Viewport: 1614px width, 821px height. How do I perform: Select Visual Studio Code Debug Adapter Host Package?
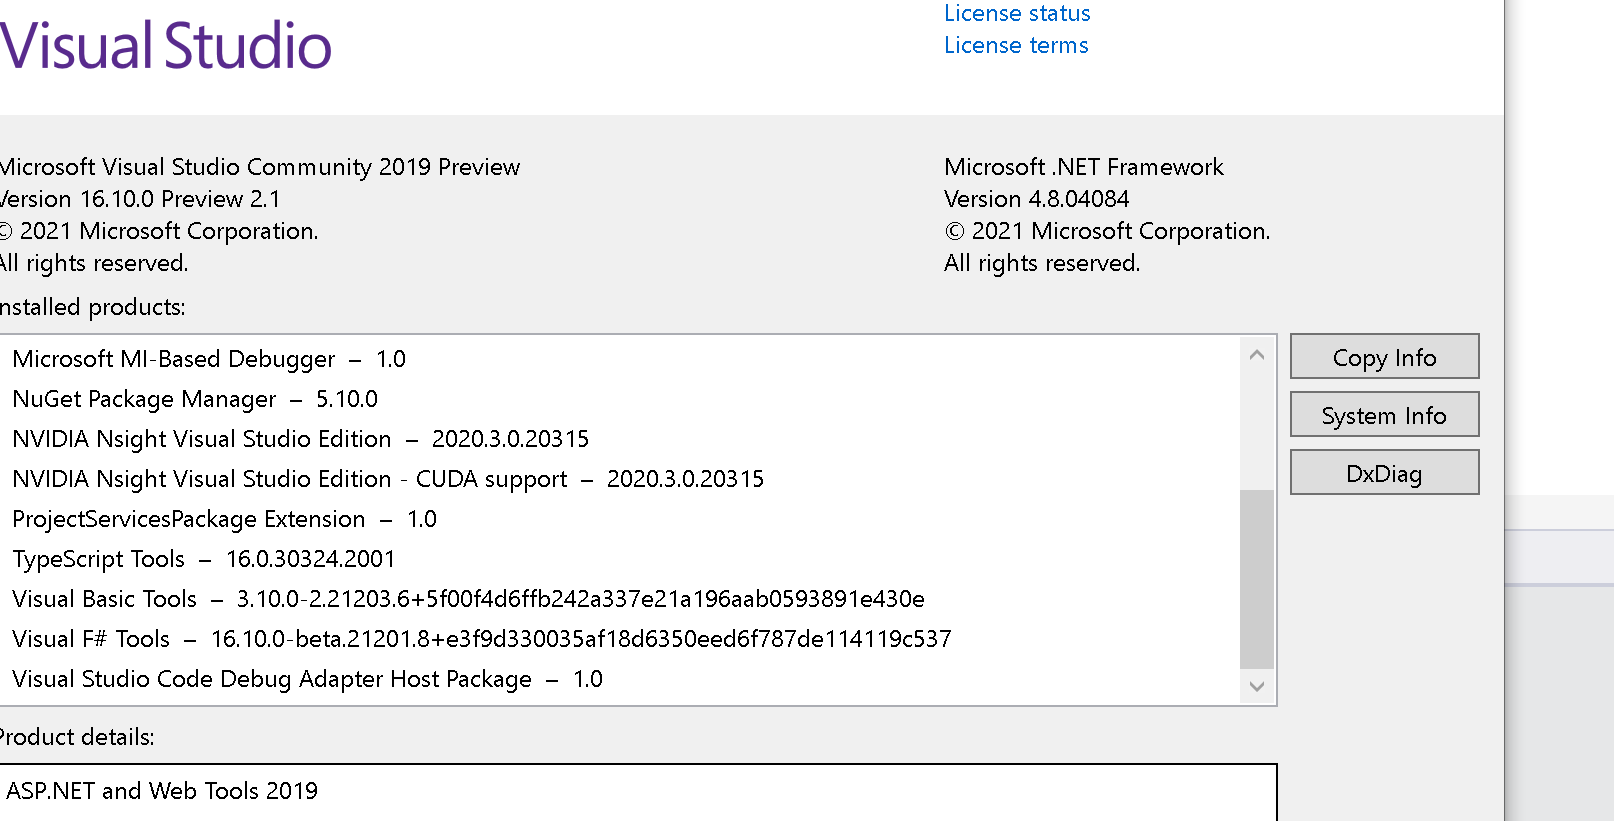coord(271,678)
